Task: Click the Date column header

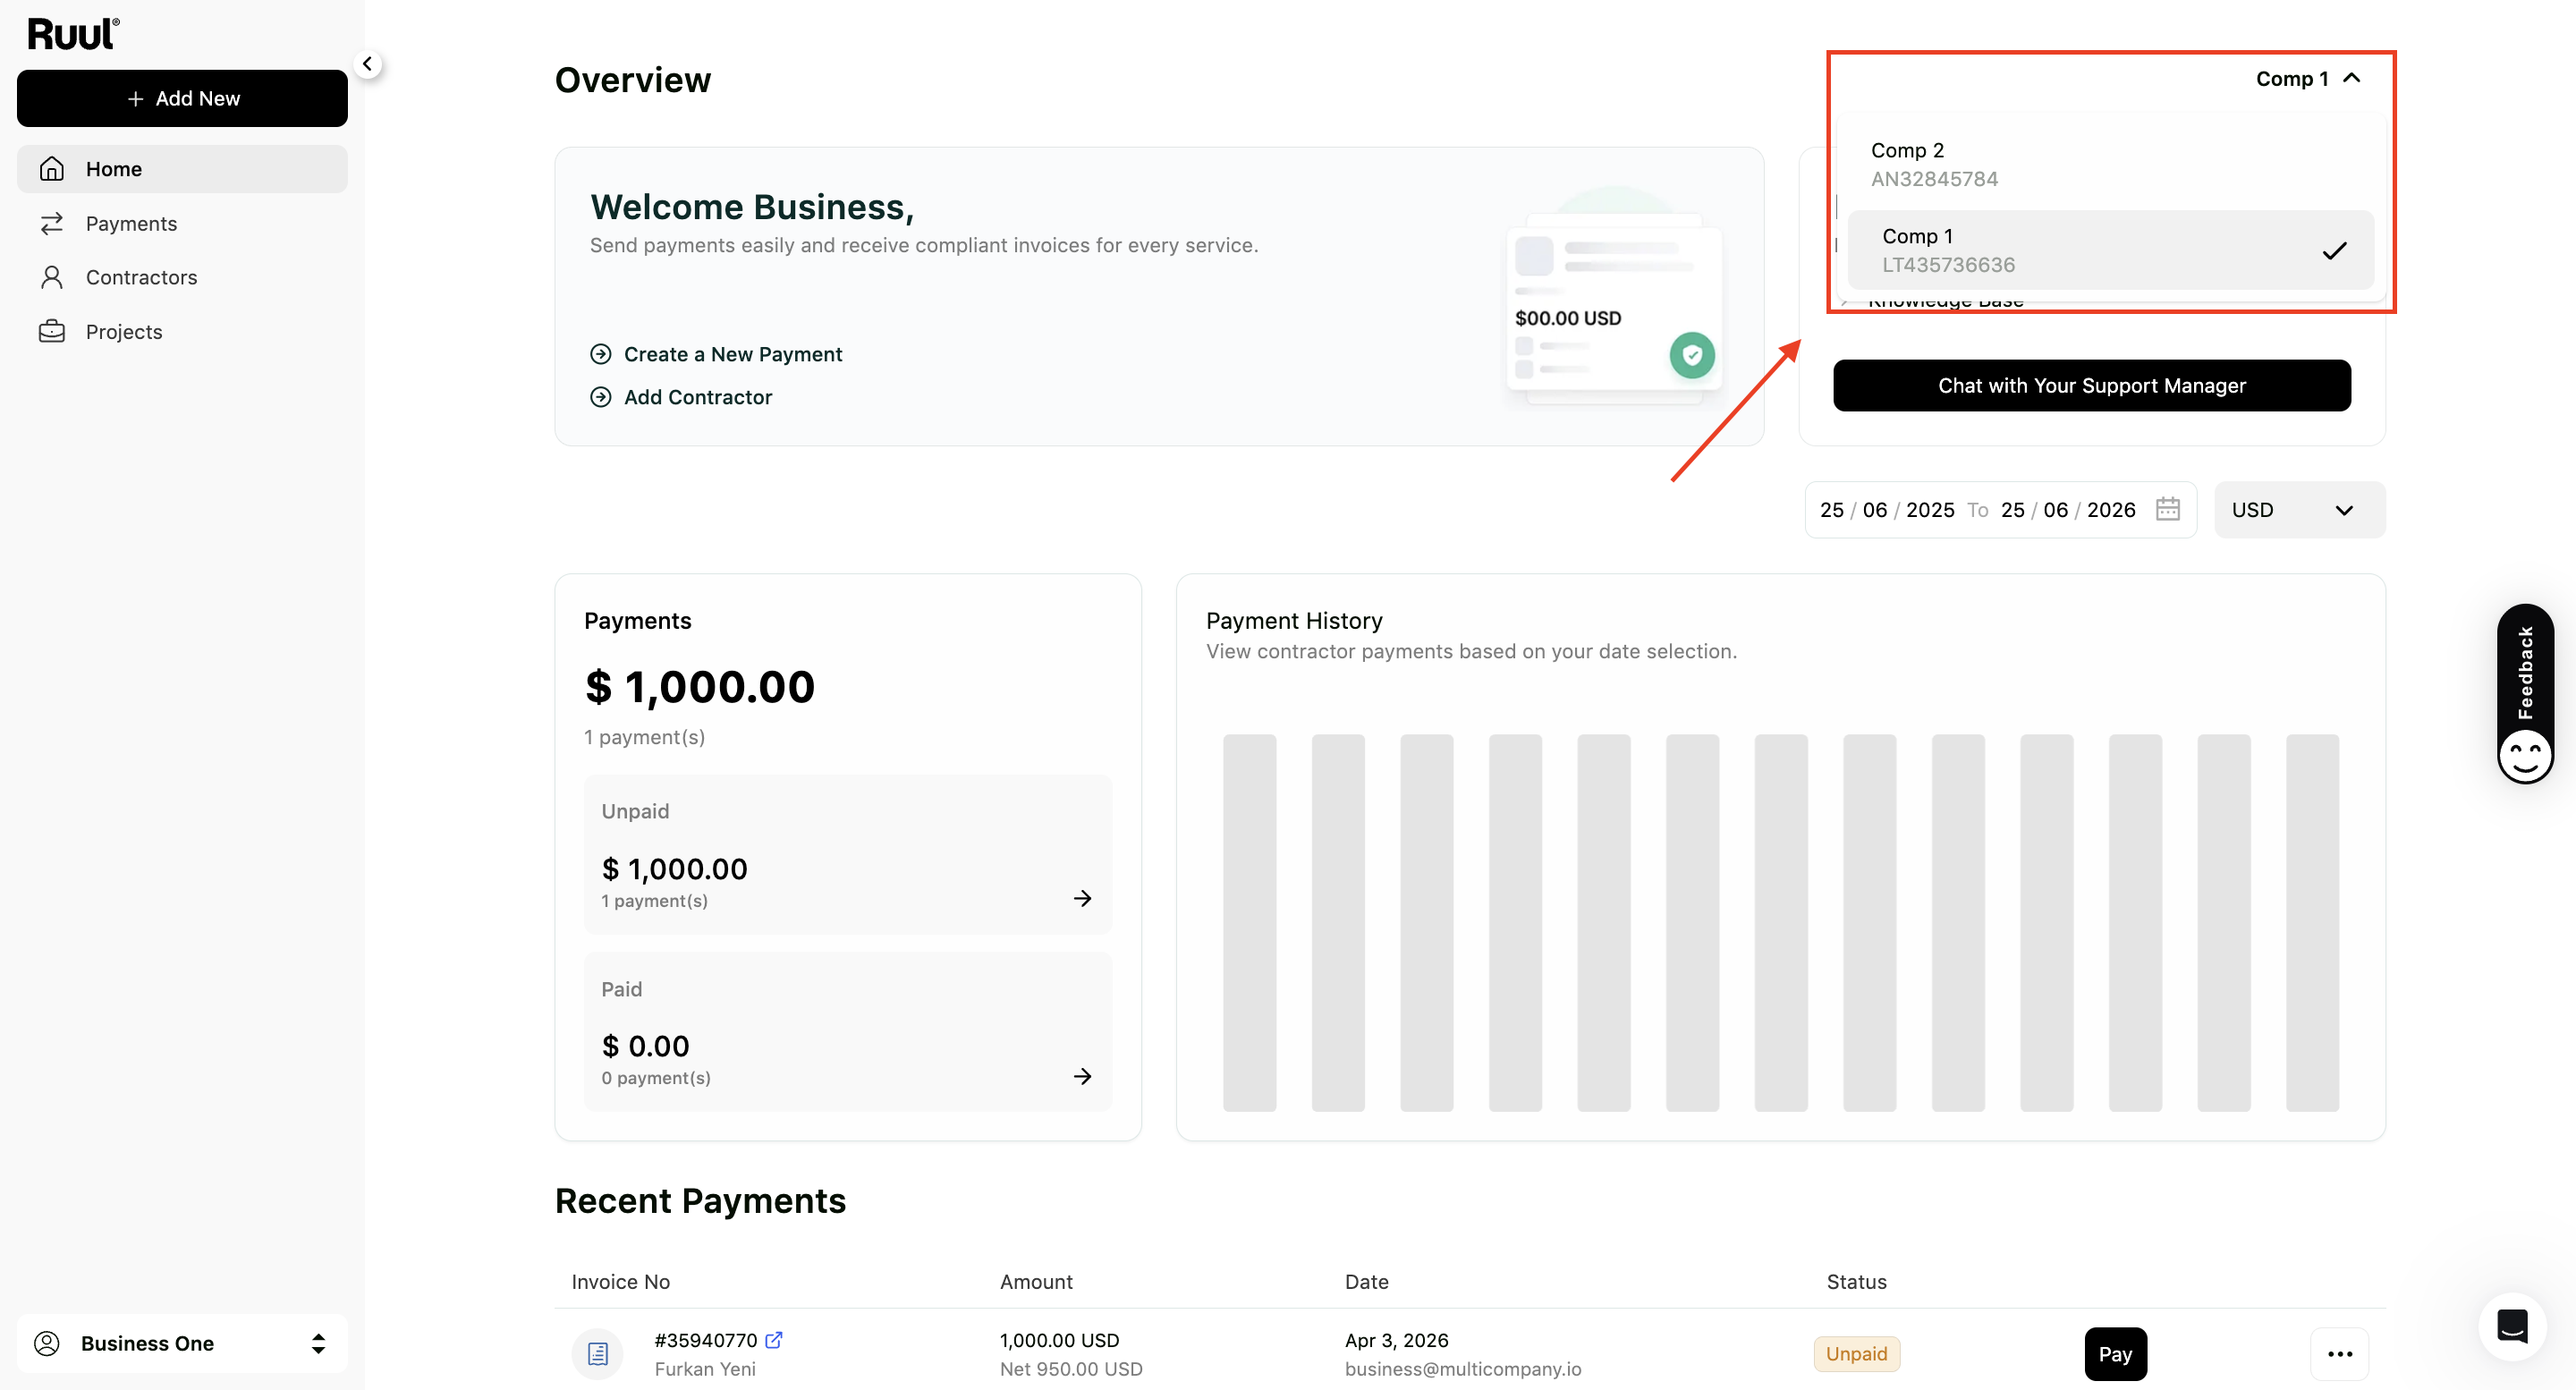Action: pos(1366,1281)
